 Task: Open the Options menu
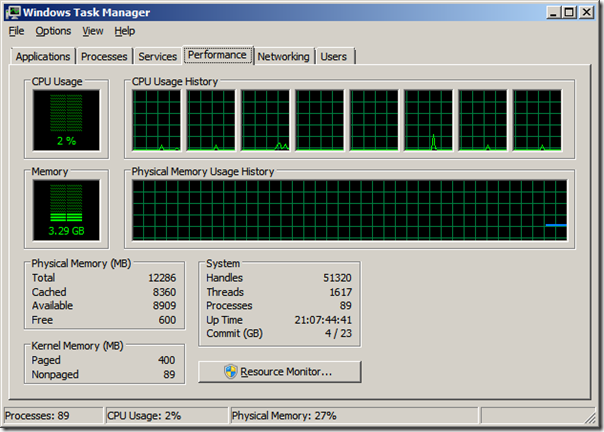coord(53,31)
